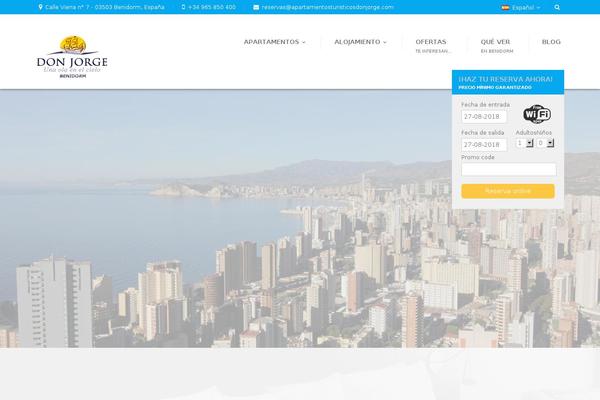Go to the Blog page
The image size is (600, 400).
(x=551, y=42)
